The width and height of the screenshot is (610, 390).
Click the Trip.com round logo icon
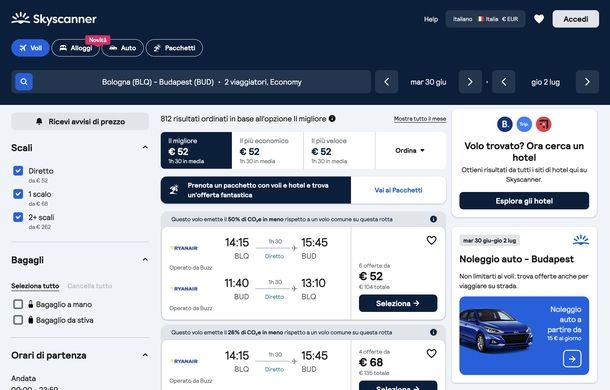(x=524, y=124)
